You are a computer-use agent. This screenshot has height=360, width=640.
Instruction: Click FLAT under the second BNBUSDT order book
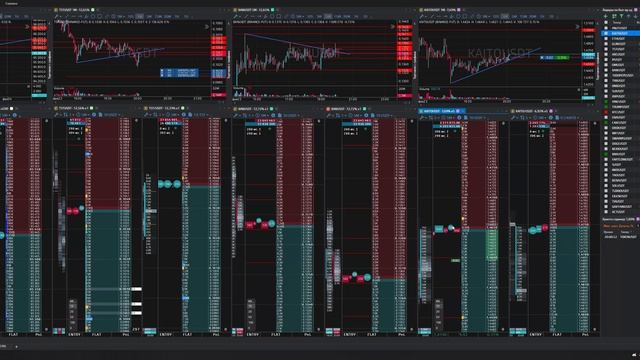(371, 334)
